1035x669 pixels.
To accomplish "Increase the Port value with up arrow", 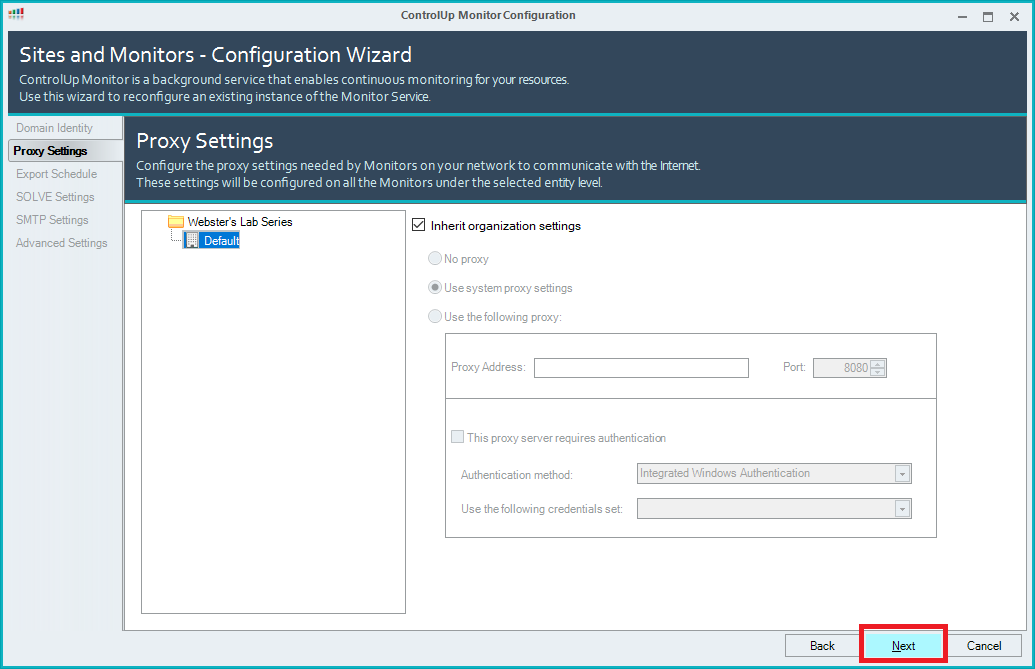I will 878,363.
